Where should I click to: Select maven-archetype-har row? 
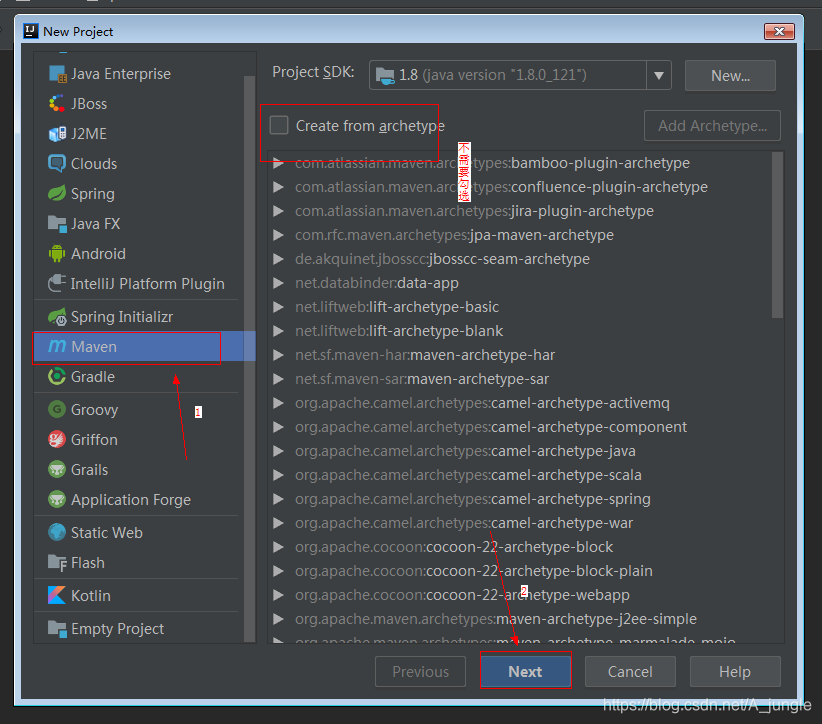coord(520,355)
